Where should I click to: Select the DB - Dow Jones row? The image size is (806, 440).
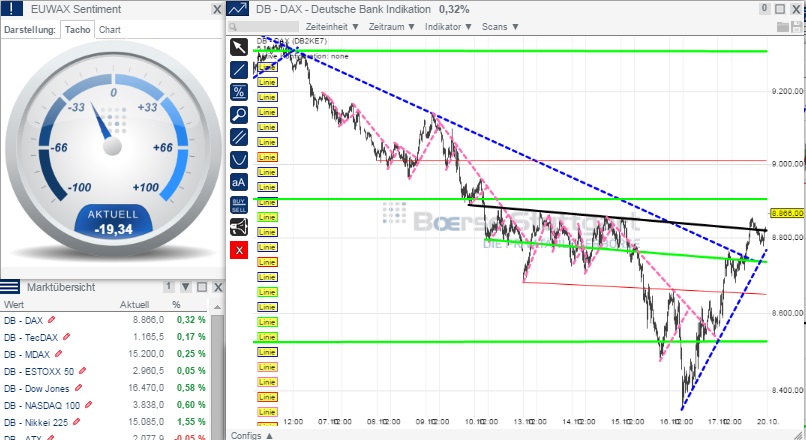(105, 388)
